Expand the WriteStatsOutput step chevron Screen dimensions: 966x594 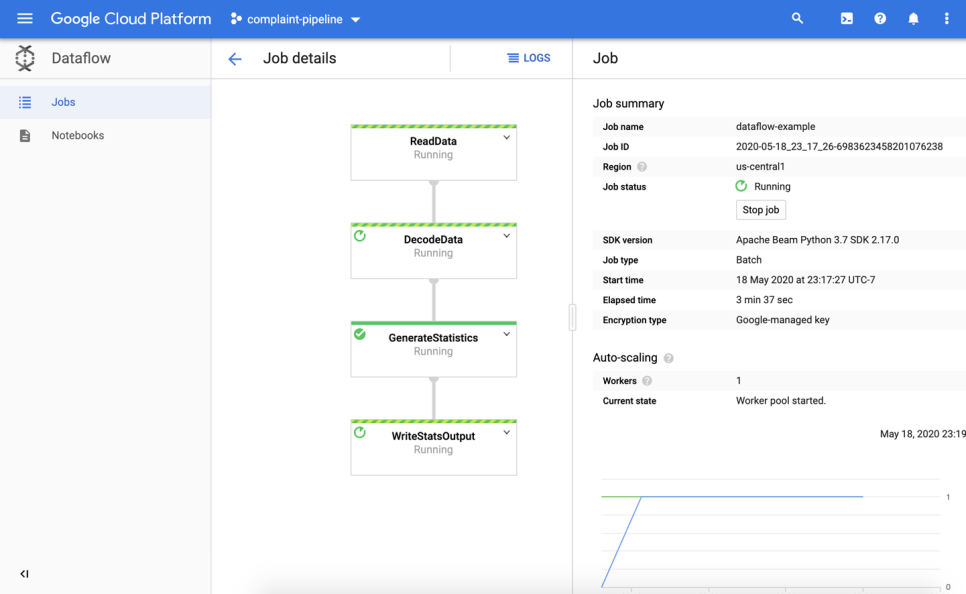point(506,433)
